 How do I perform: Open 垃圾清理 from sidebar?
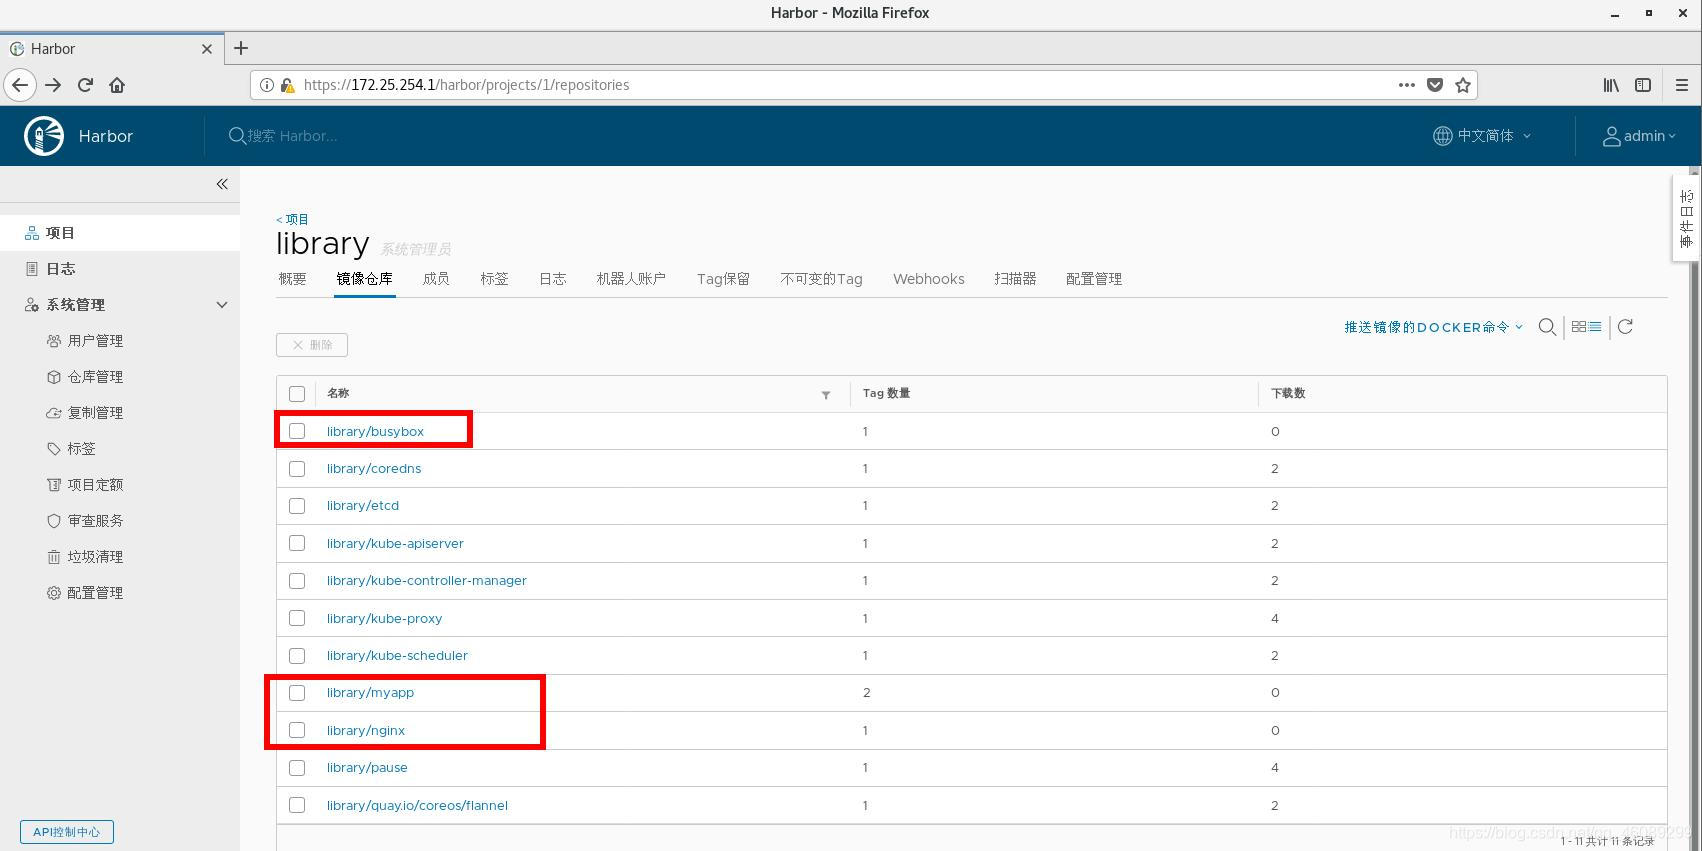click(95, 557)
